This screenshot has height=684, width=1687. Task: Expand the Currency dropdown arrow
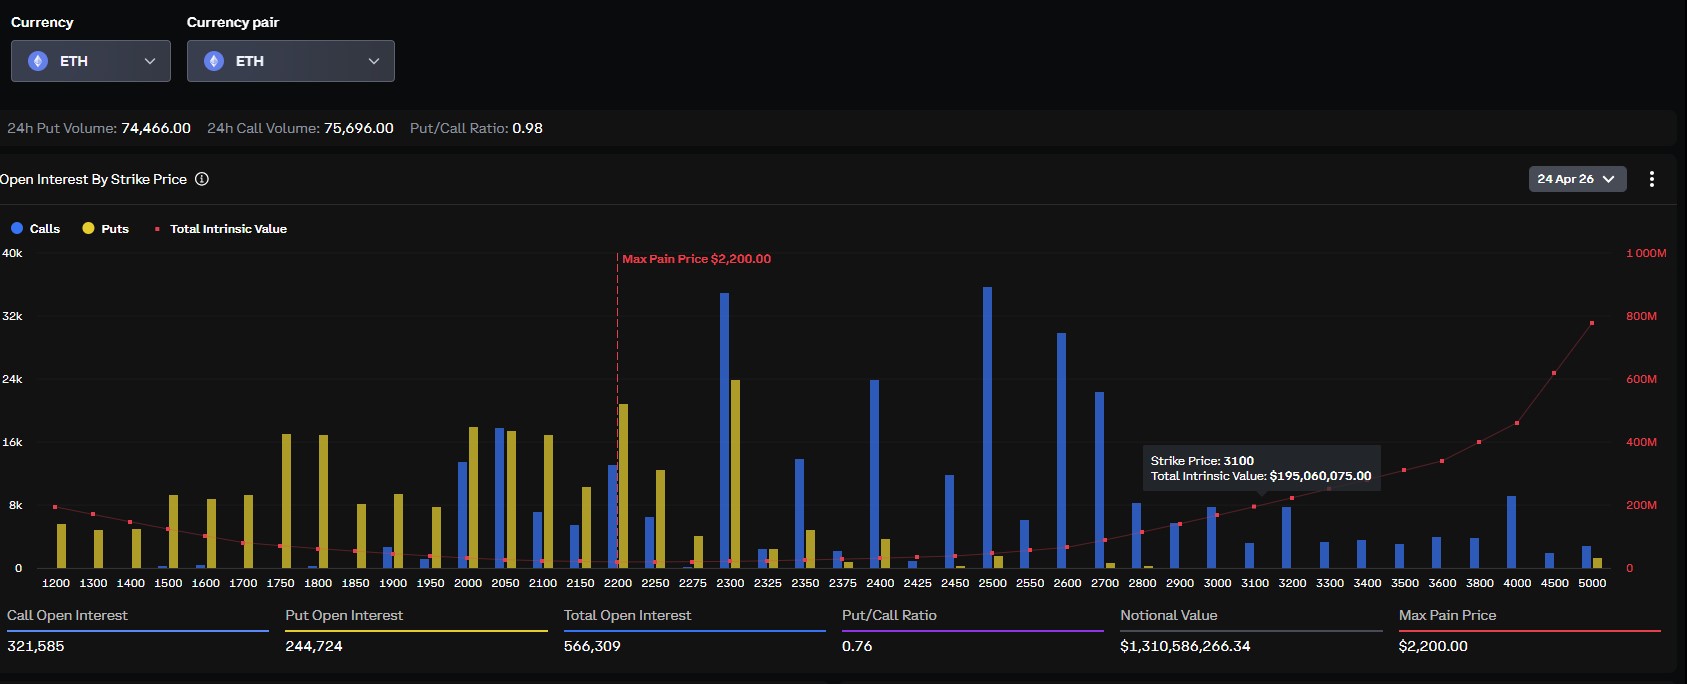(x=150, y=61)
